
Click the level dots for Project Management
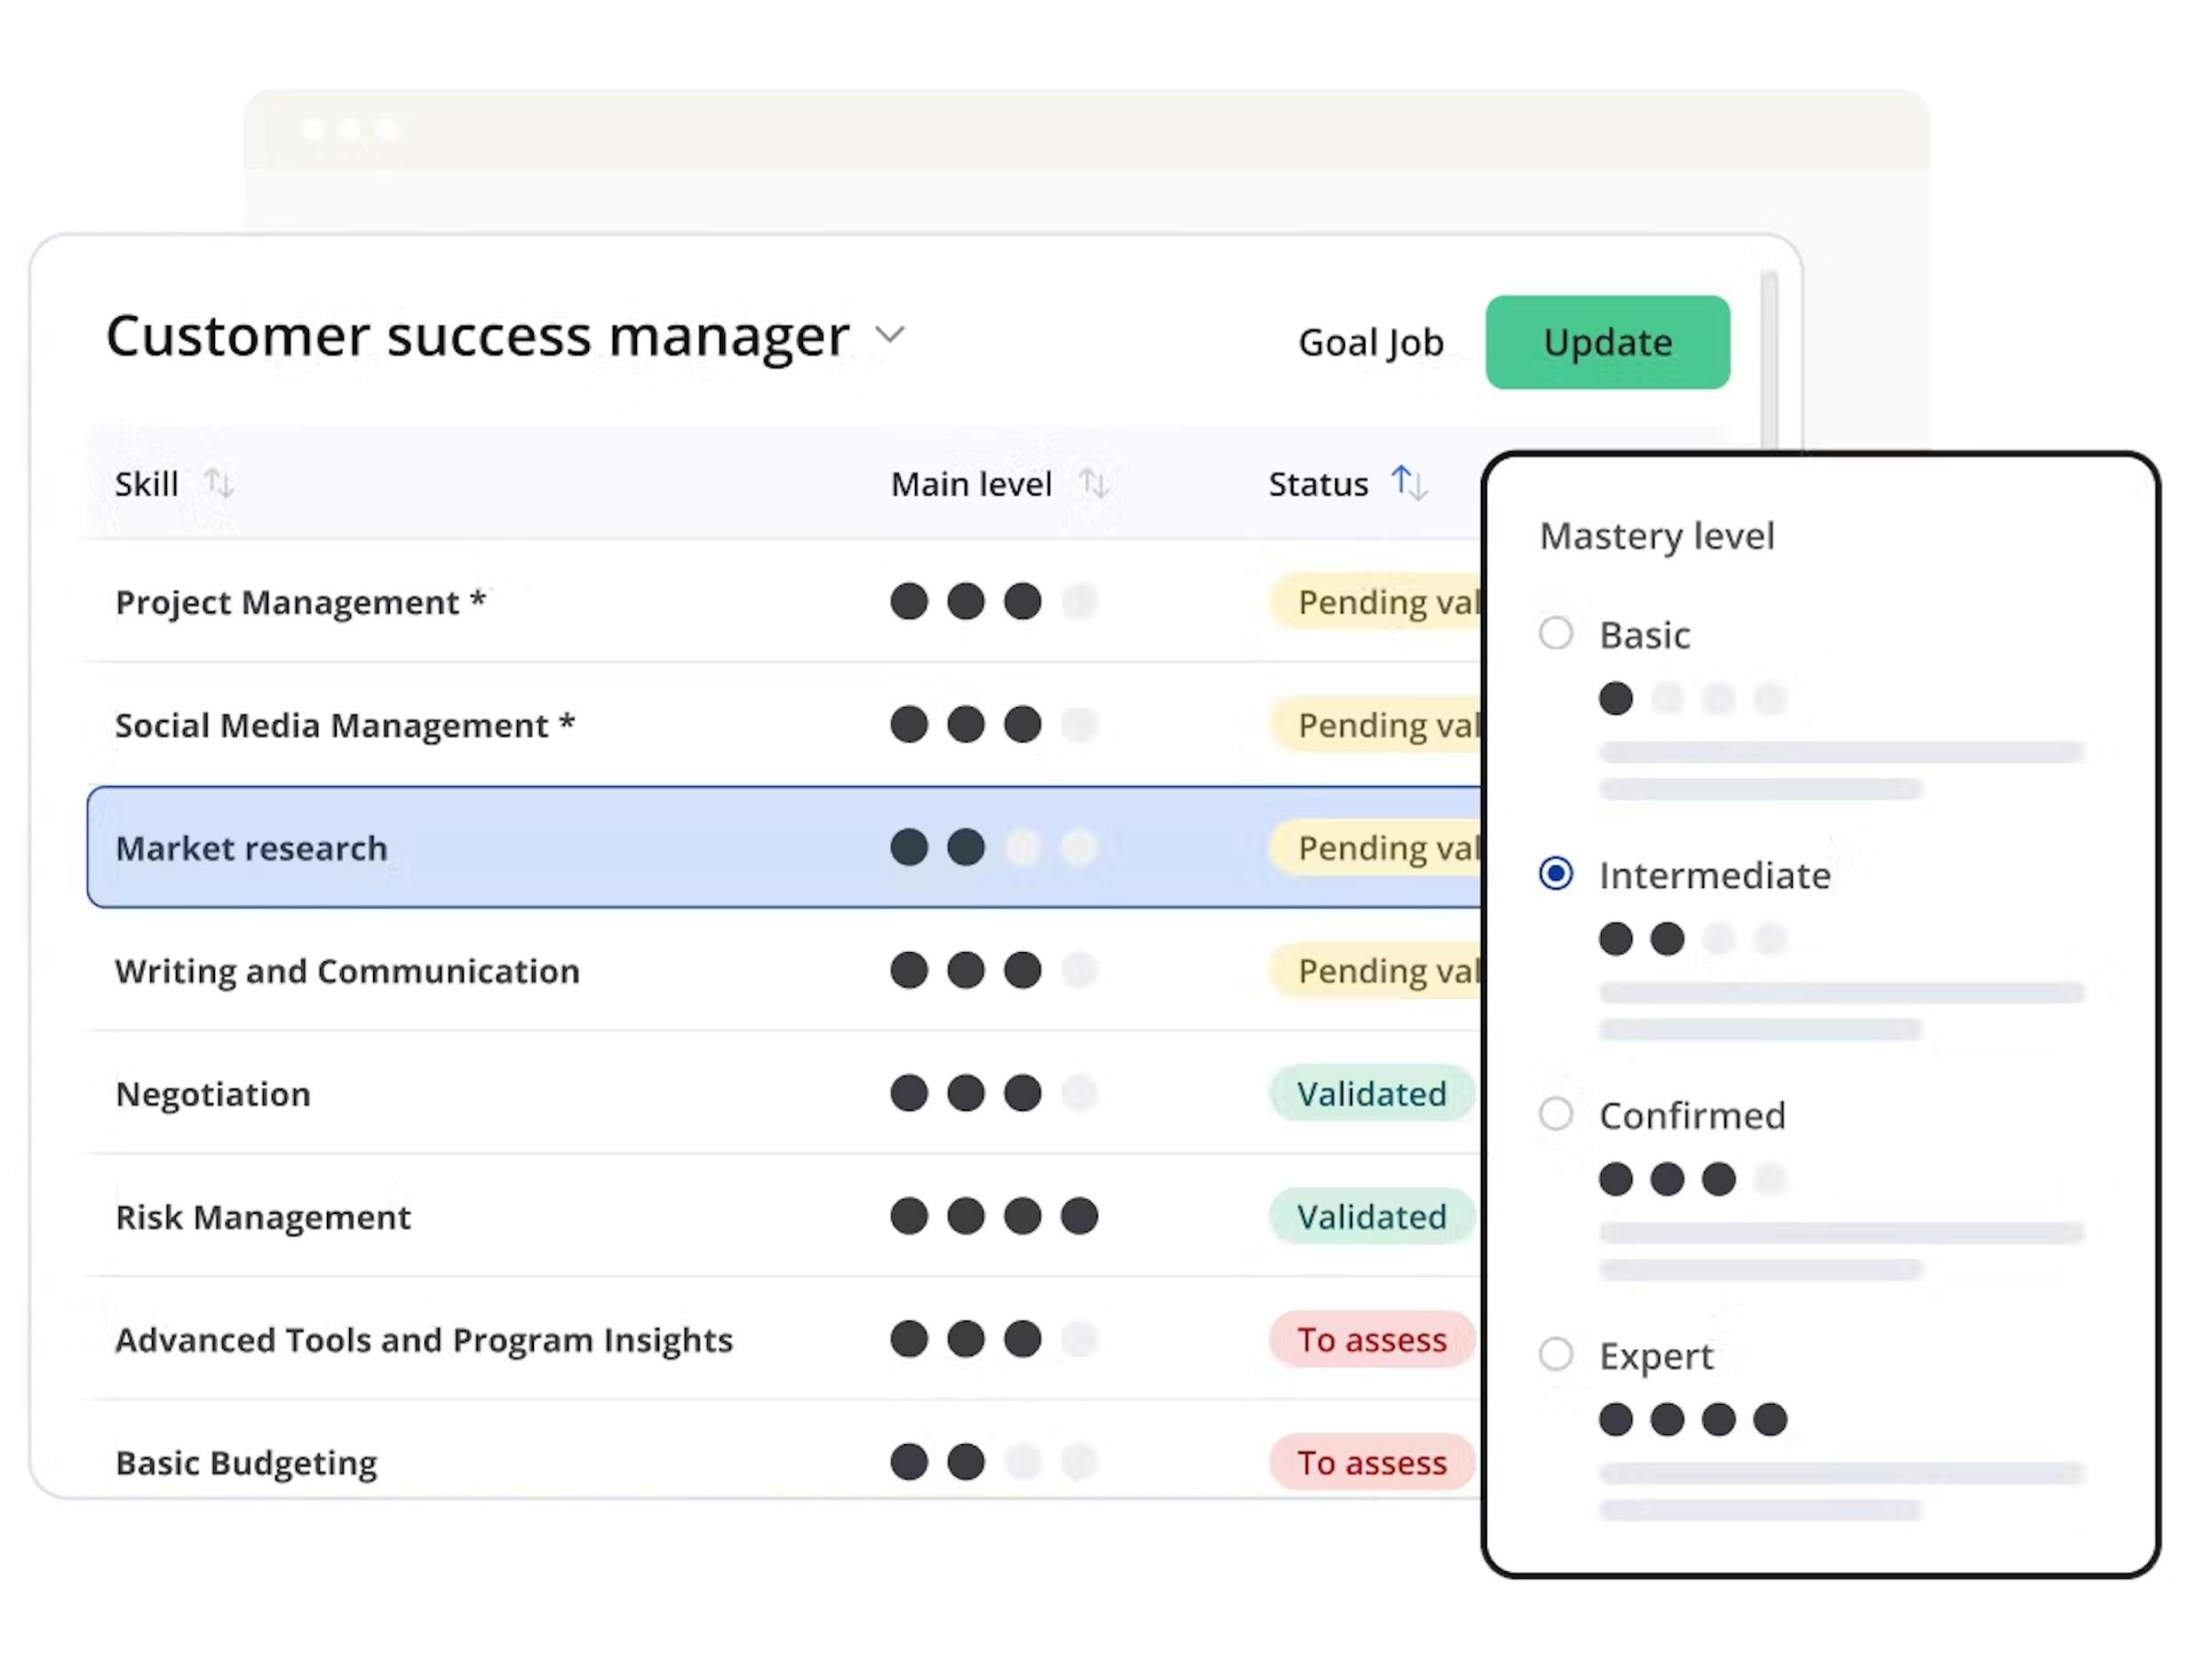click(994, 601)
